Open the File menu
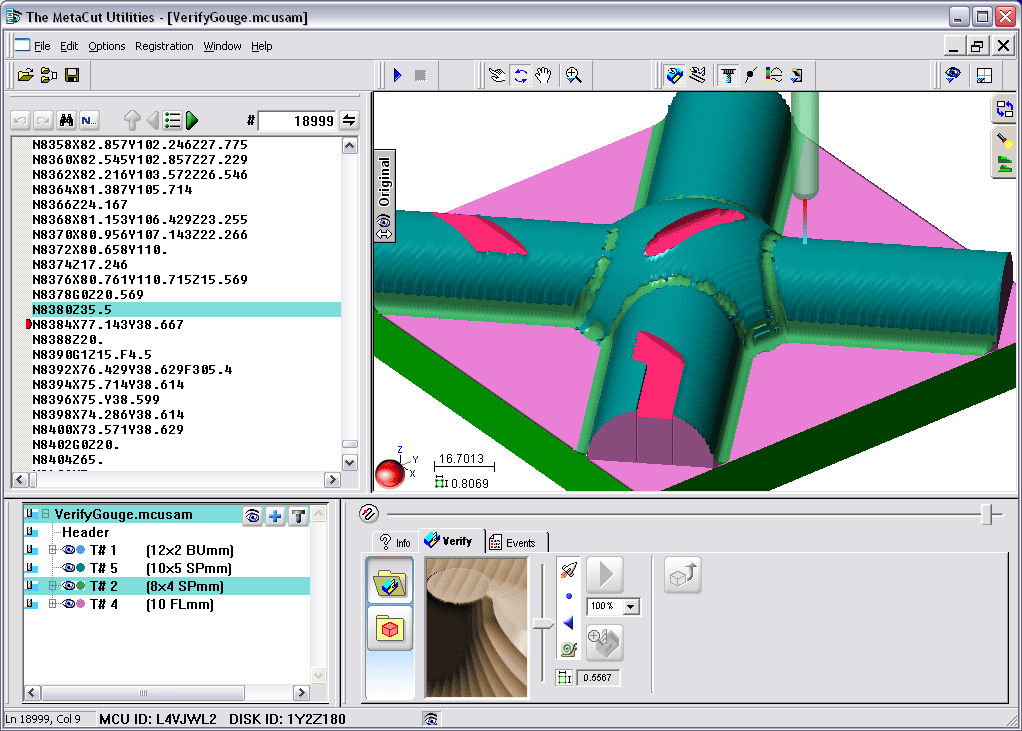Image resolution: width=1022 pixels, height=731 pixels. point(42,46)
